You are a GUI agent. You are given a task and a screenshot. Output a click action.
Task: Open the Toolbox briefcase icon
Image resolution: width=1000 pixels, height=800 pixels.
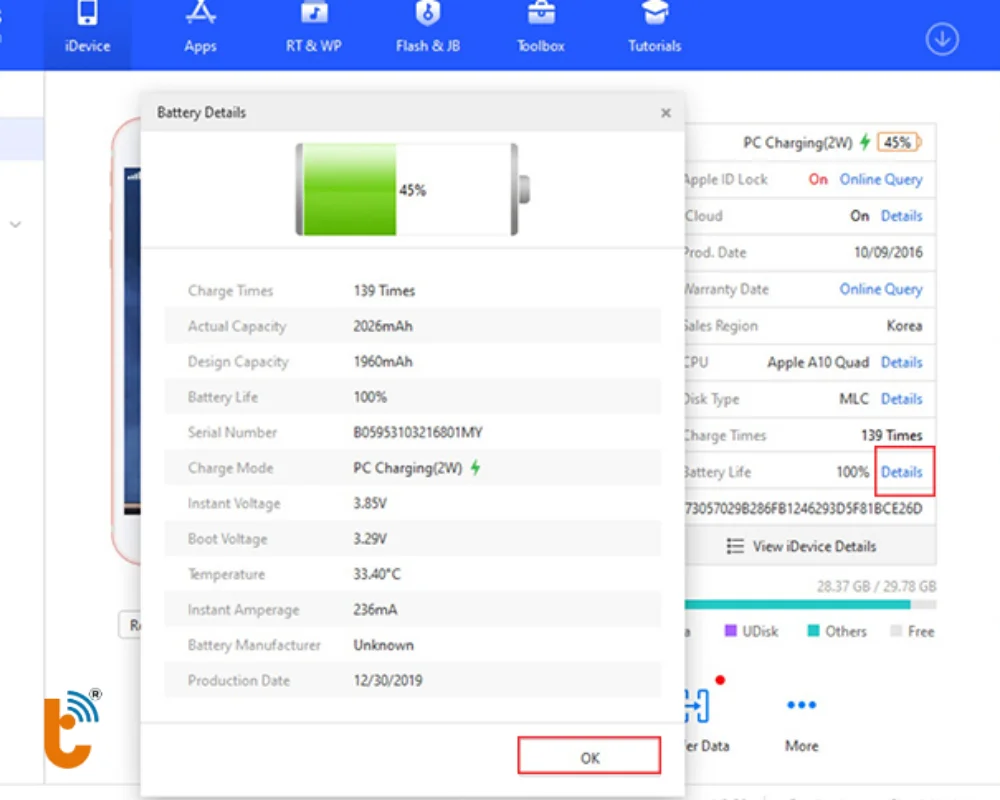coord(540,15)
